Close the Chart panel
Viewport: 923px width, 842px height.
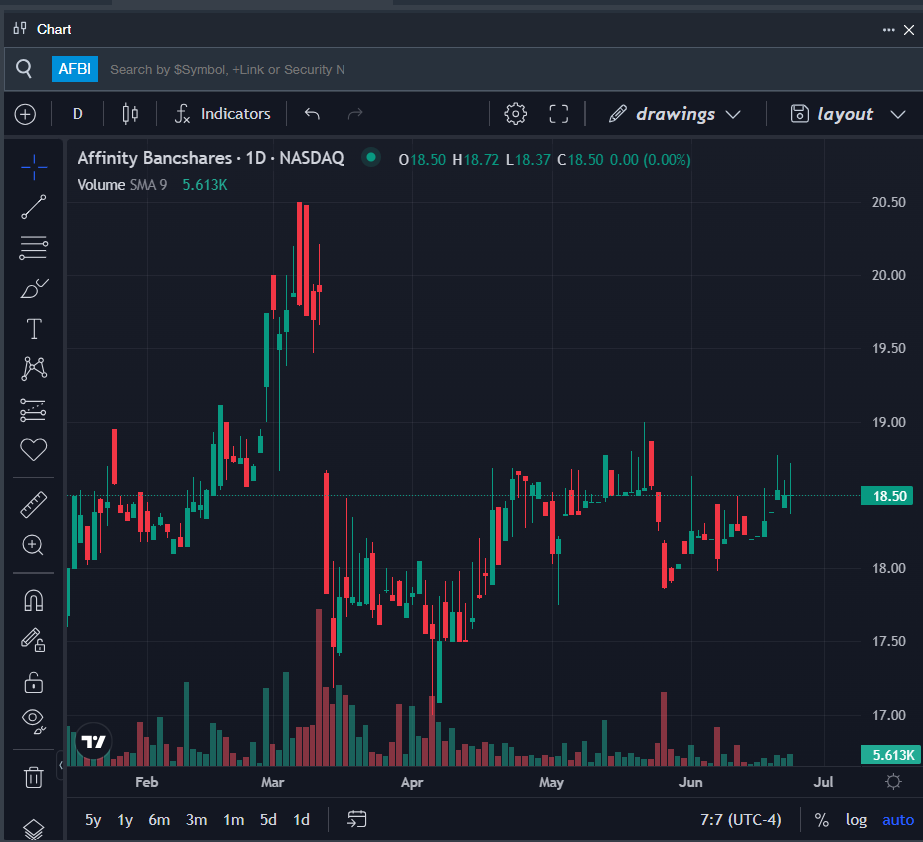point(909,29)
